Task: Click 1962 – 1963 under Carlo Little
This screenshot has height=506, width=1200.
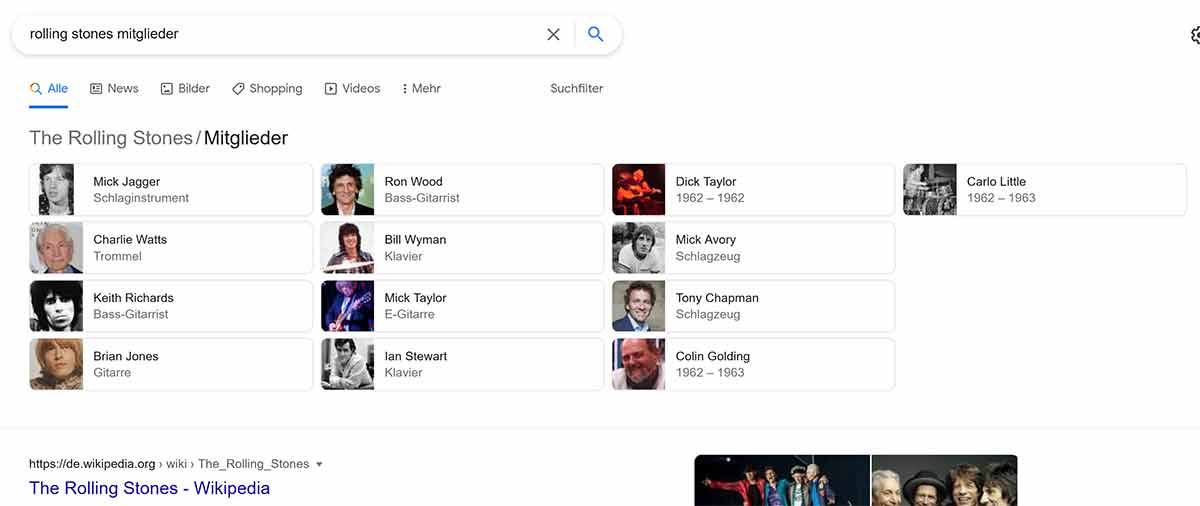Action: (x=1001, y=198)
